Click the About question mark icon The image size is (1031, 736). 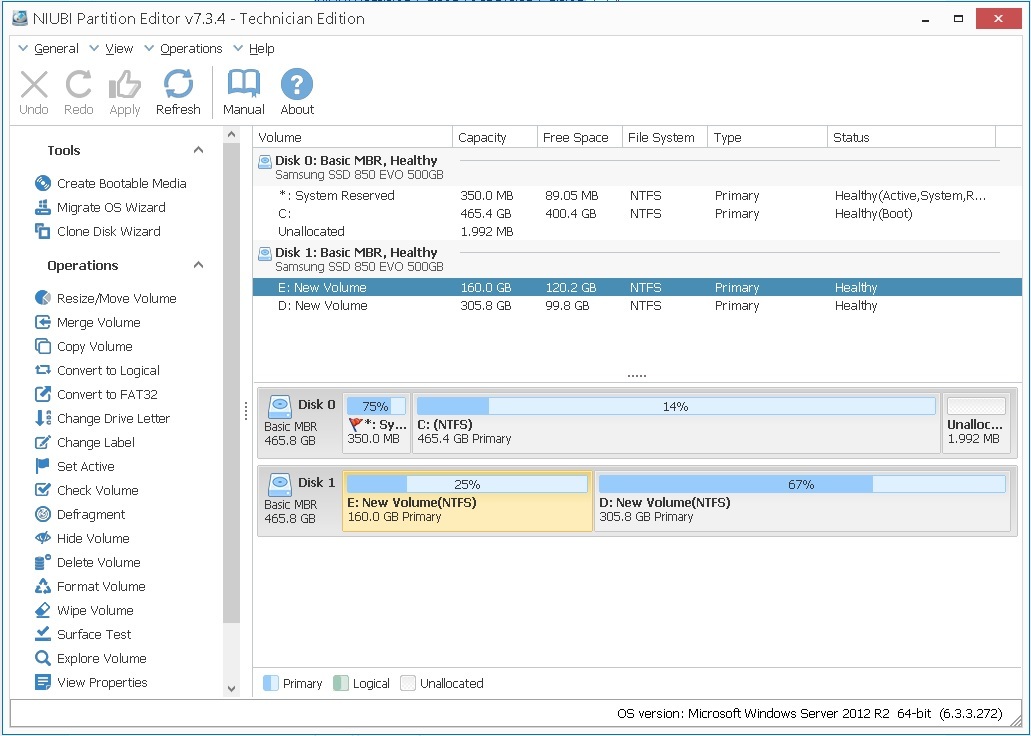297,85
